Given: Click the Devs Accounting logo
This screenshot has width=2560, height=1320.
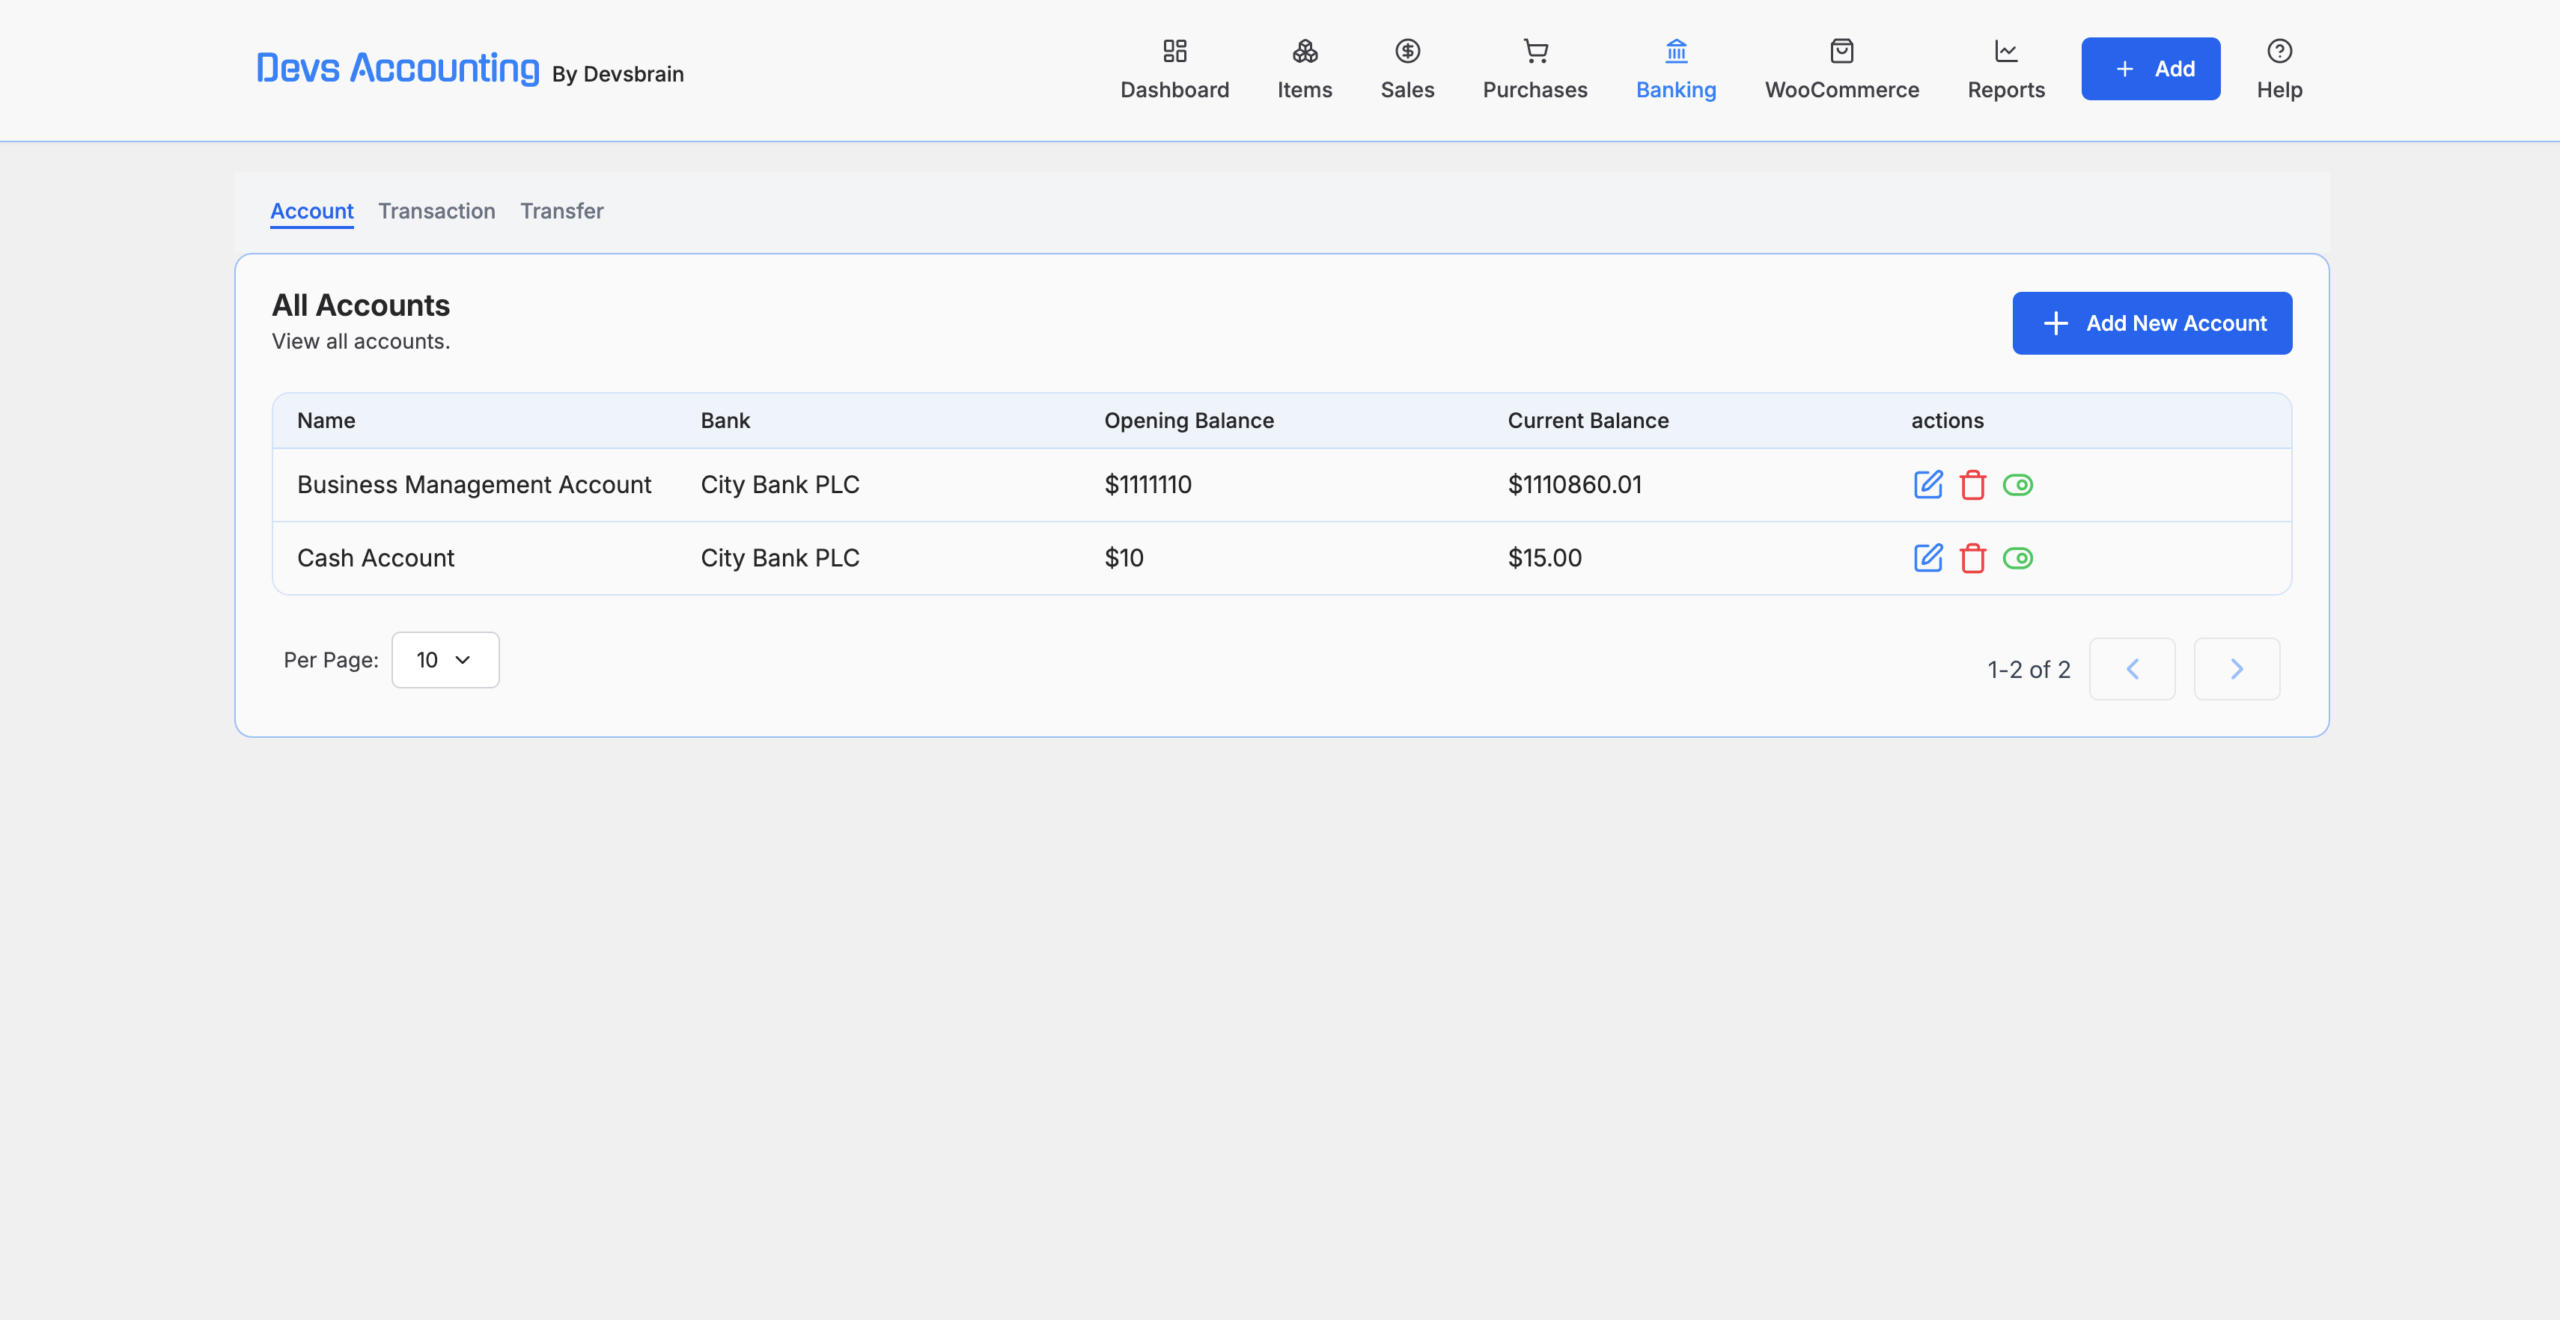Looking at the screenshot, I should click(398, 68).
